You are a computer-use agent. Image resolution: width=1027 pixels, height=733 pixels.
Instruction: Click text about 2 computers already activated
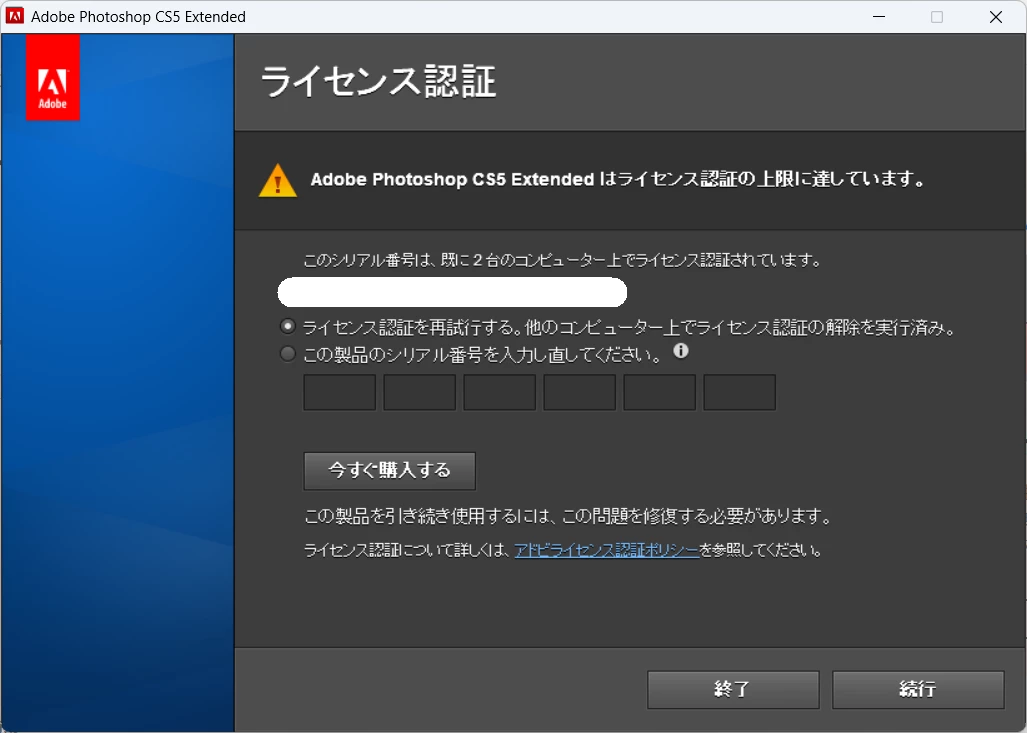click(x=562, y=260)
